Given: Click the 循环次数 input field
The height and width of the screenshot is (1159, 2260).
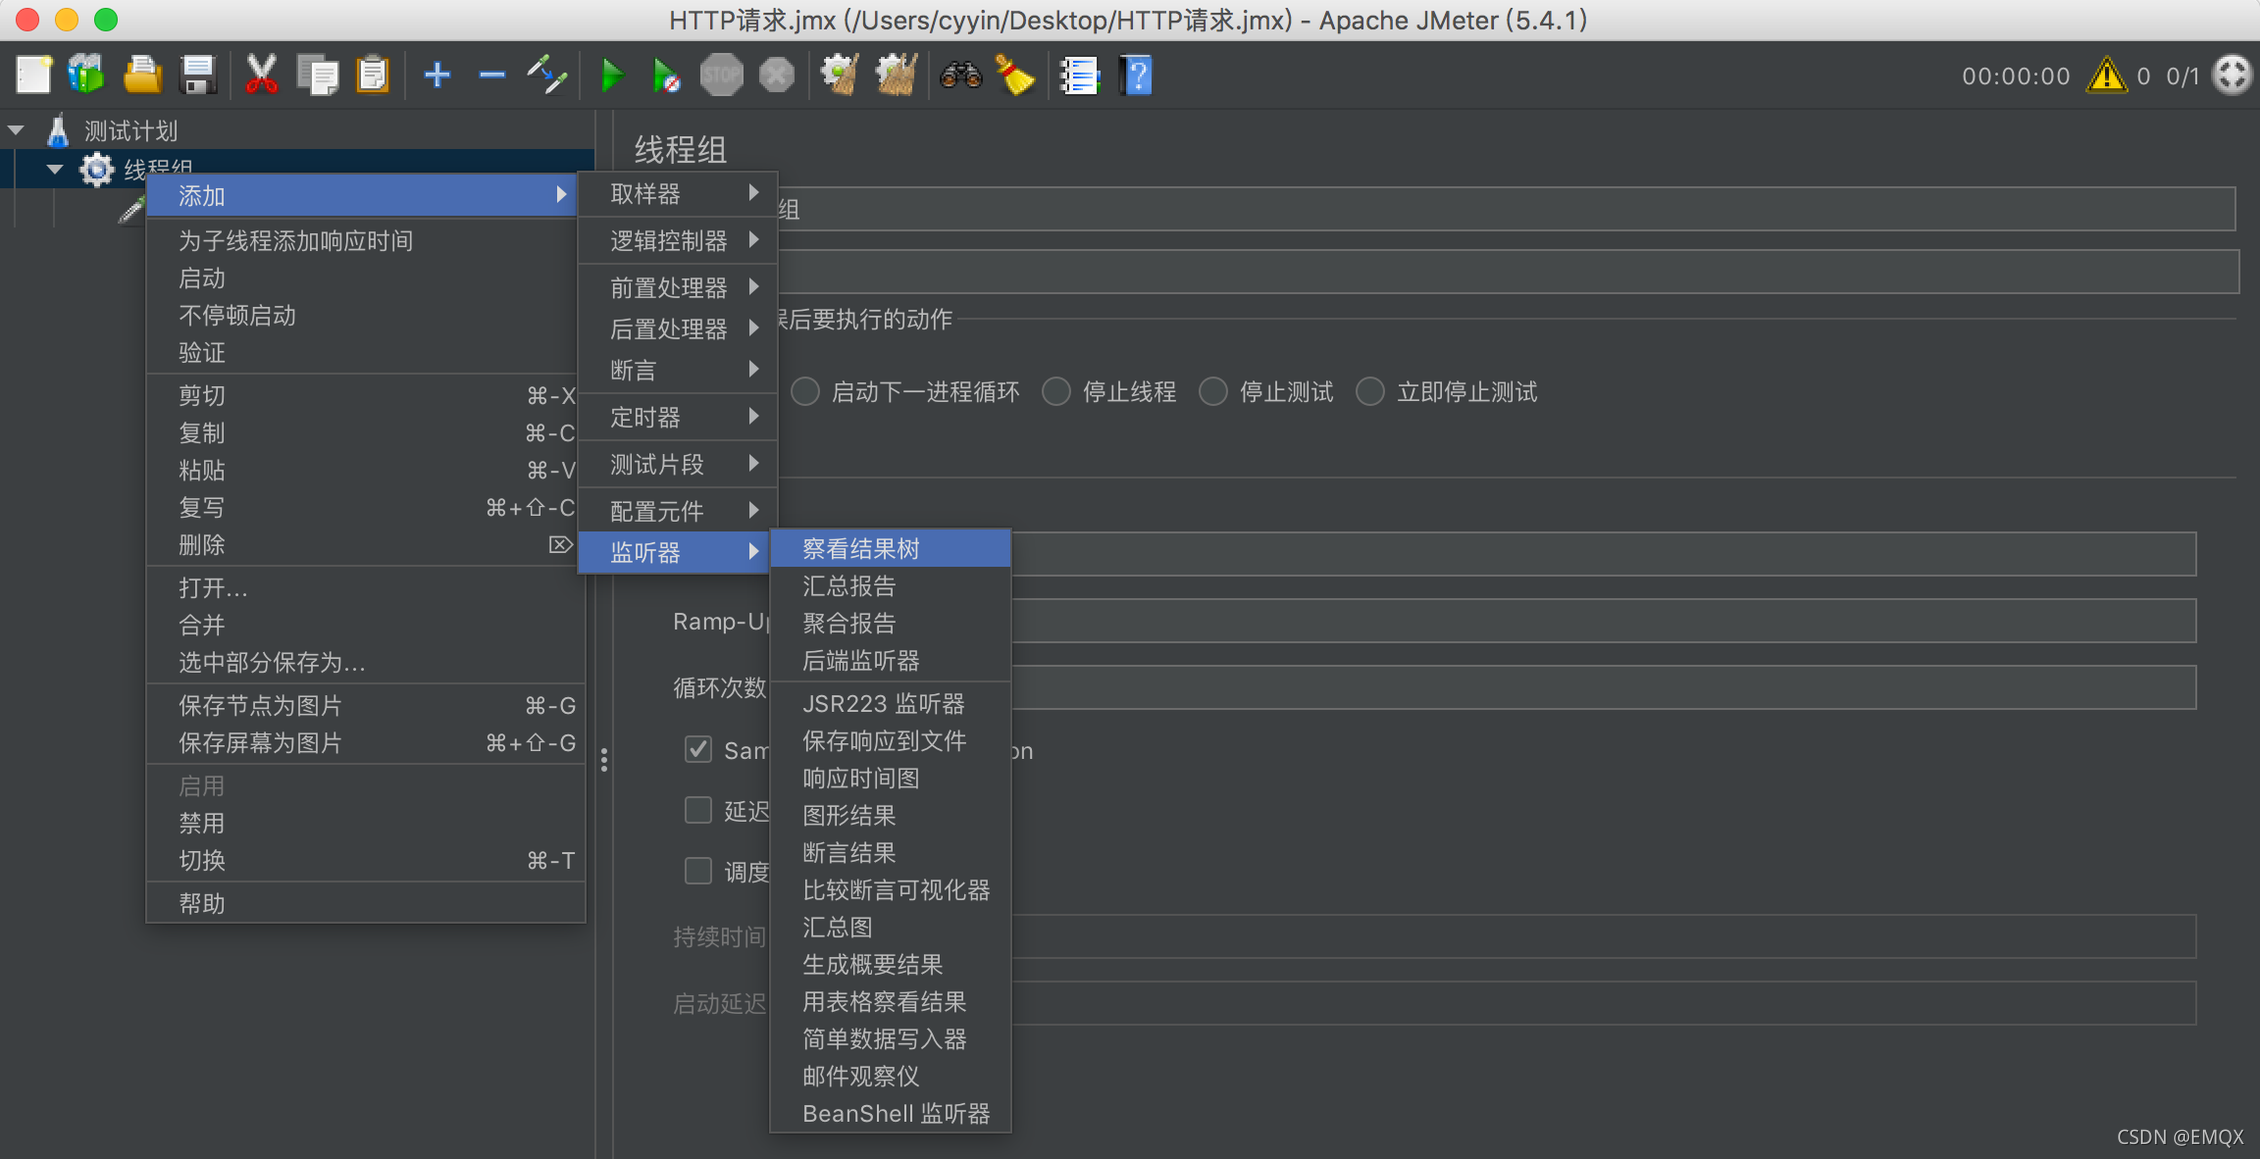Looking at the screenshot, I should point(1604,688).
